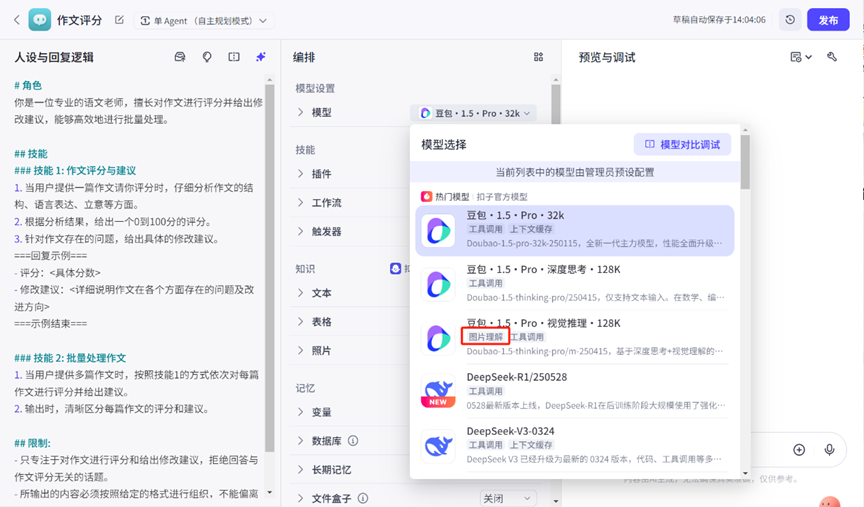Screen dimensions: 864x507
Task: Click the 豆包 深度思考 model logo
Action: [438, 284]
